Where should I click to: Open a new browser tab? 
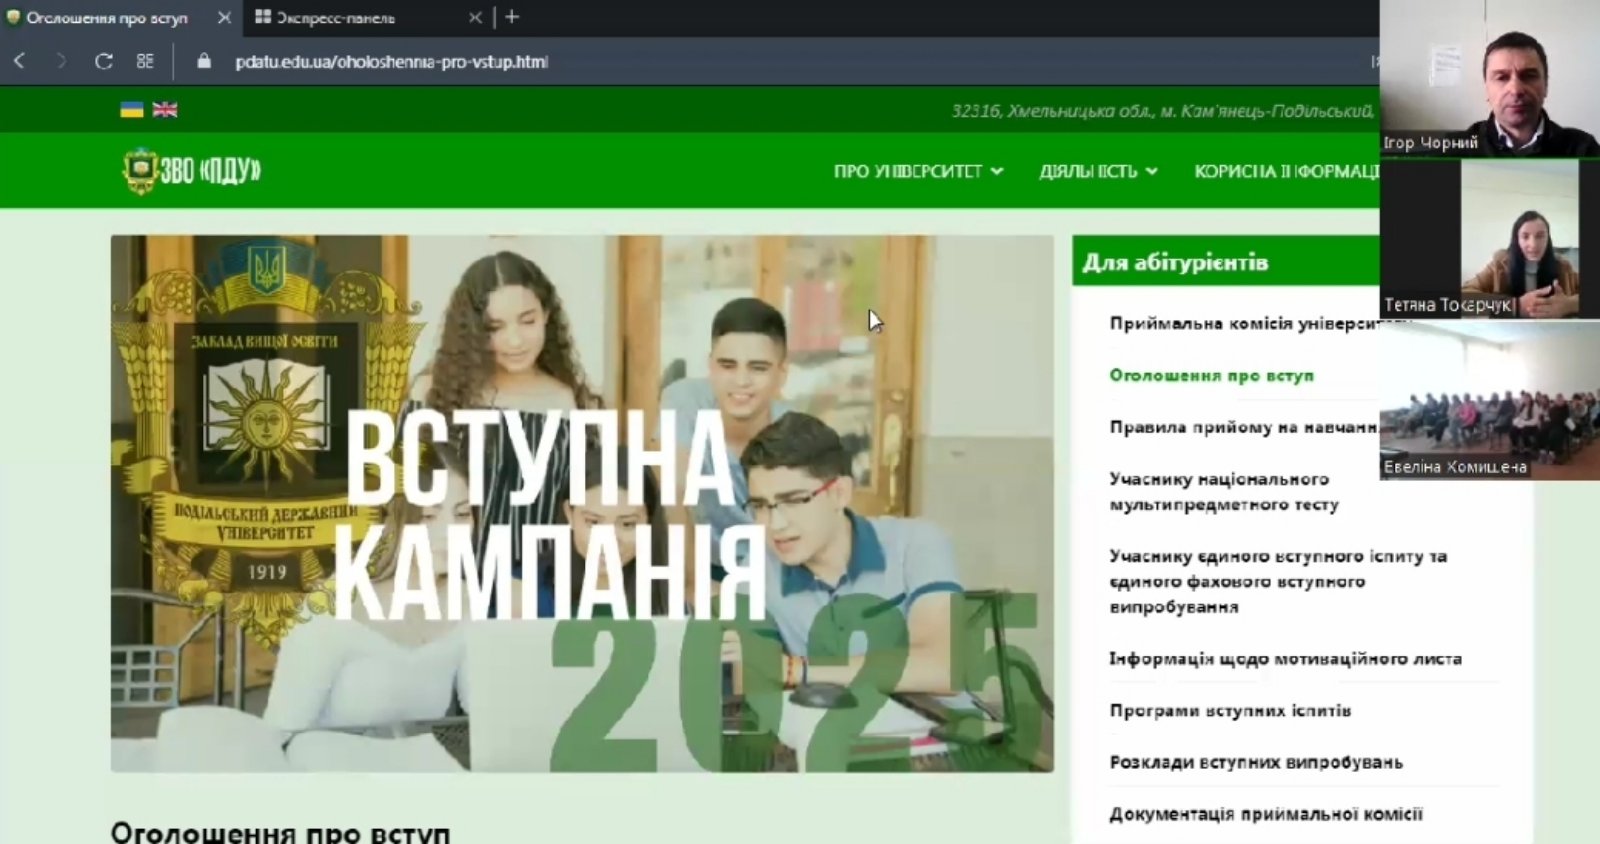(512, 17)
